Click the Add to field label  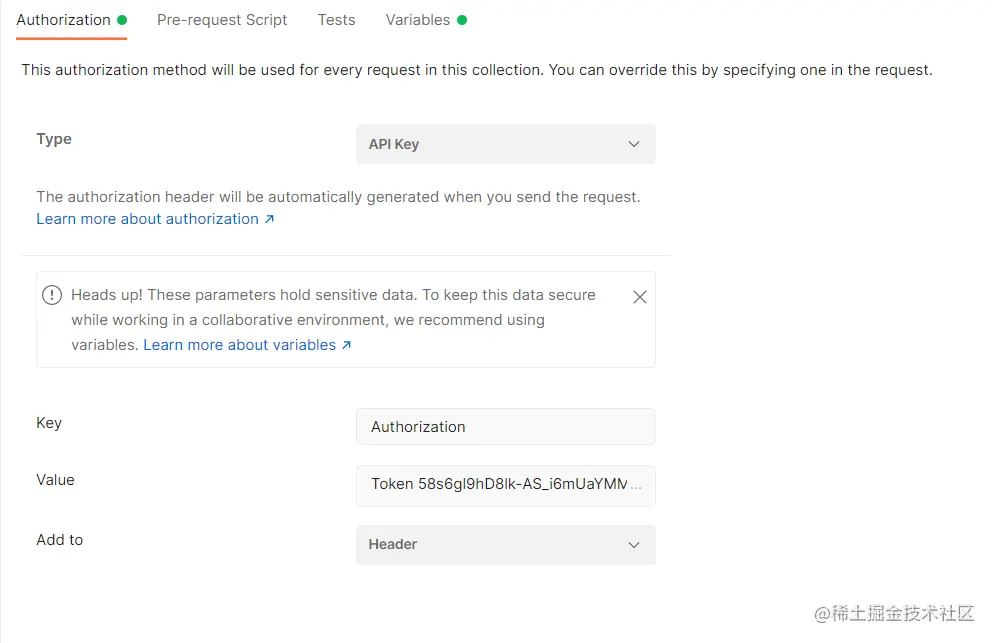coord(60,540)
